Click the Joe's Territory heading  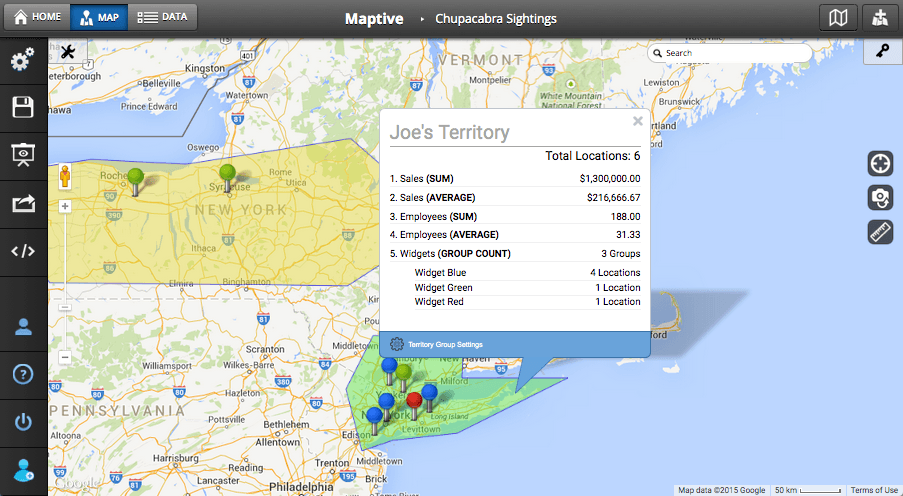449,132
